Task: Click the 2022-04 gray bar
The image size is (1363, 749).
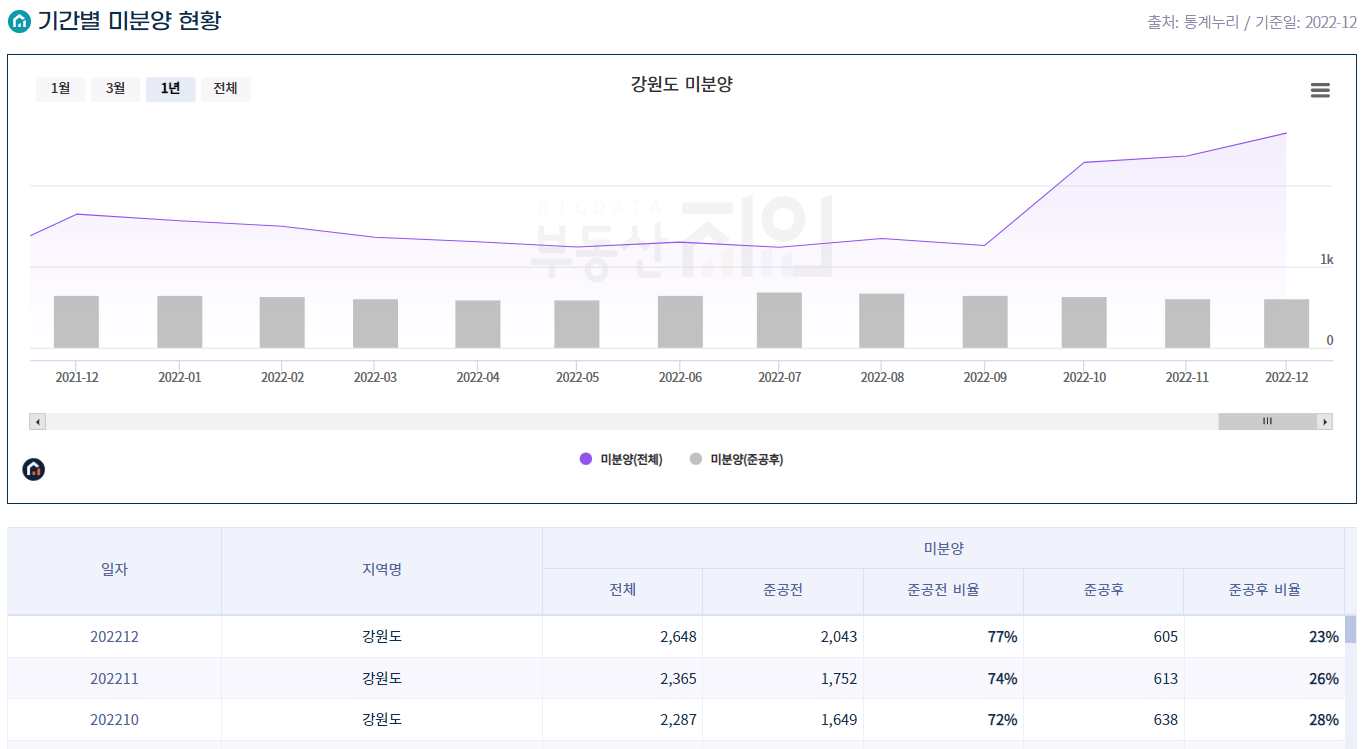Action: [x=478, y=325]
